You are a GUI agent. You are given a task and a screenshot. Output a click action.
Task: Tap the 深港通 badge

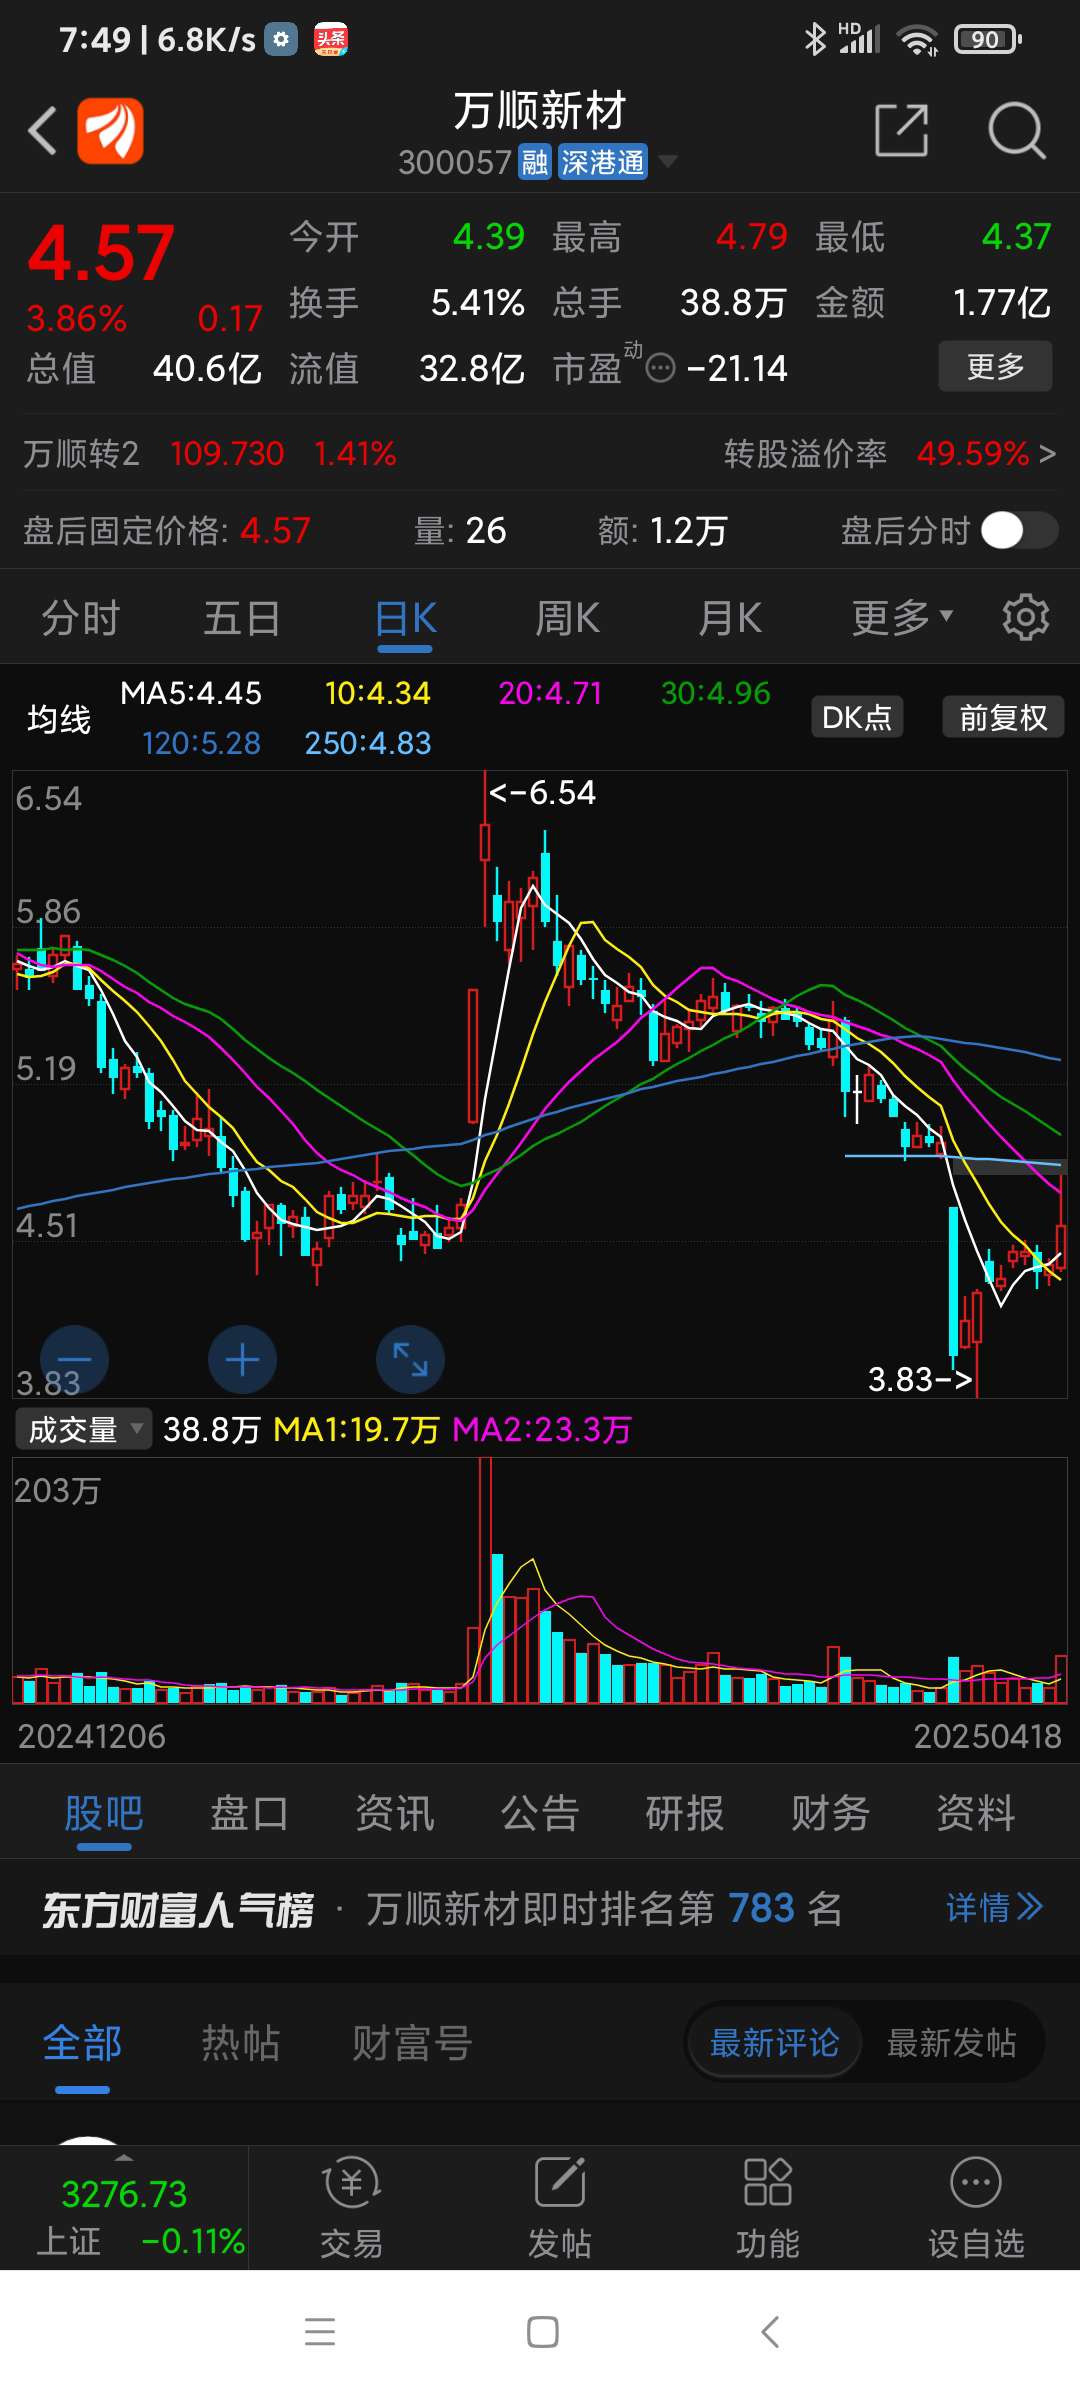coord(602,162)
